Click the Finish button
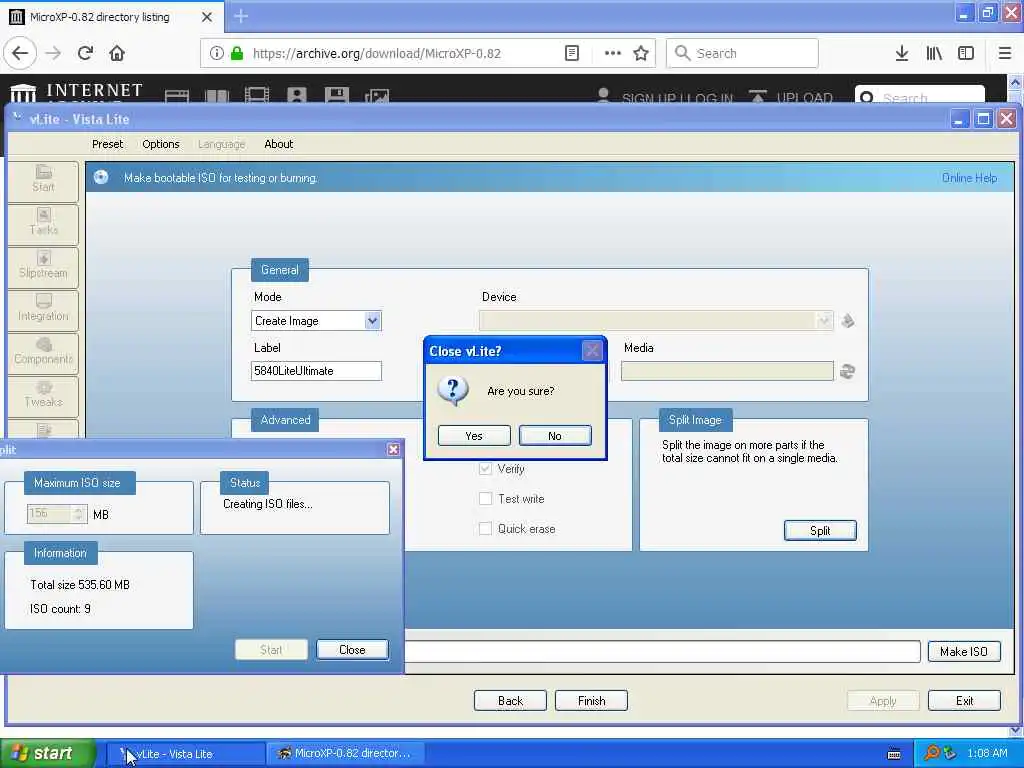Image resolution: width=1024 pixels, height=768 pixels. 592,701
